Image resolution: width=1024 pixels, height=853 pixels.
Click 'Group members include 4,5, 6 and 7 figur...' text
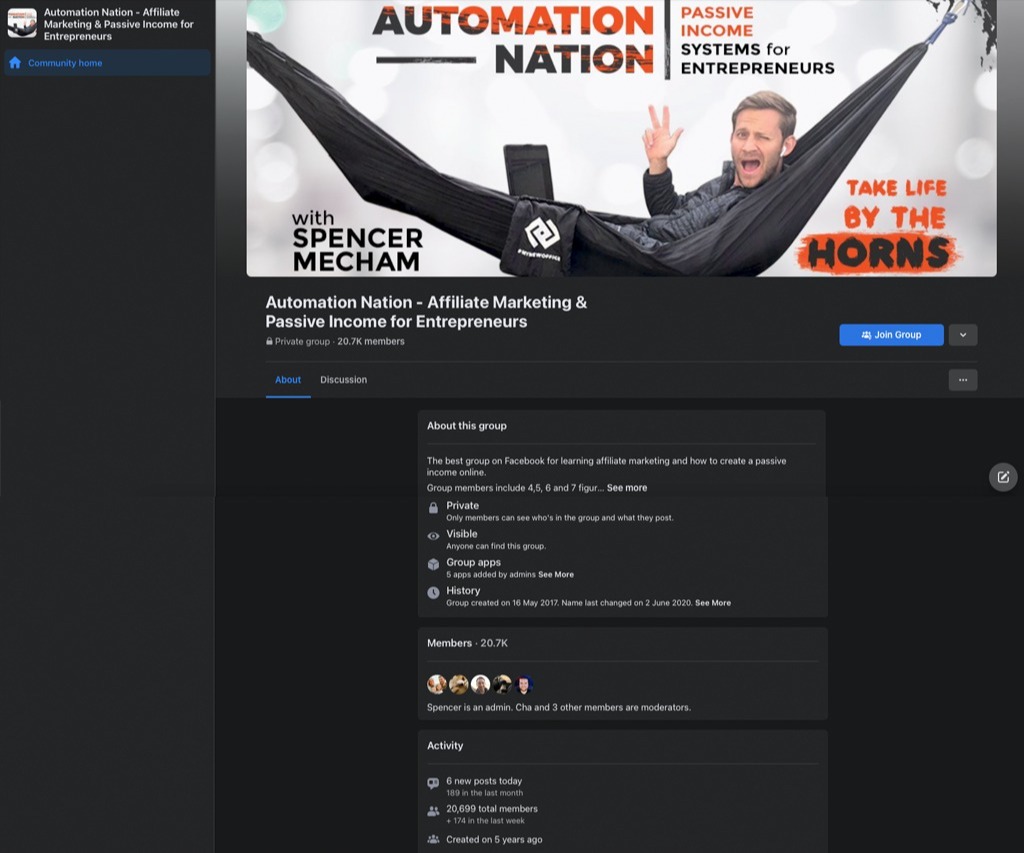point(515,488)
